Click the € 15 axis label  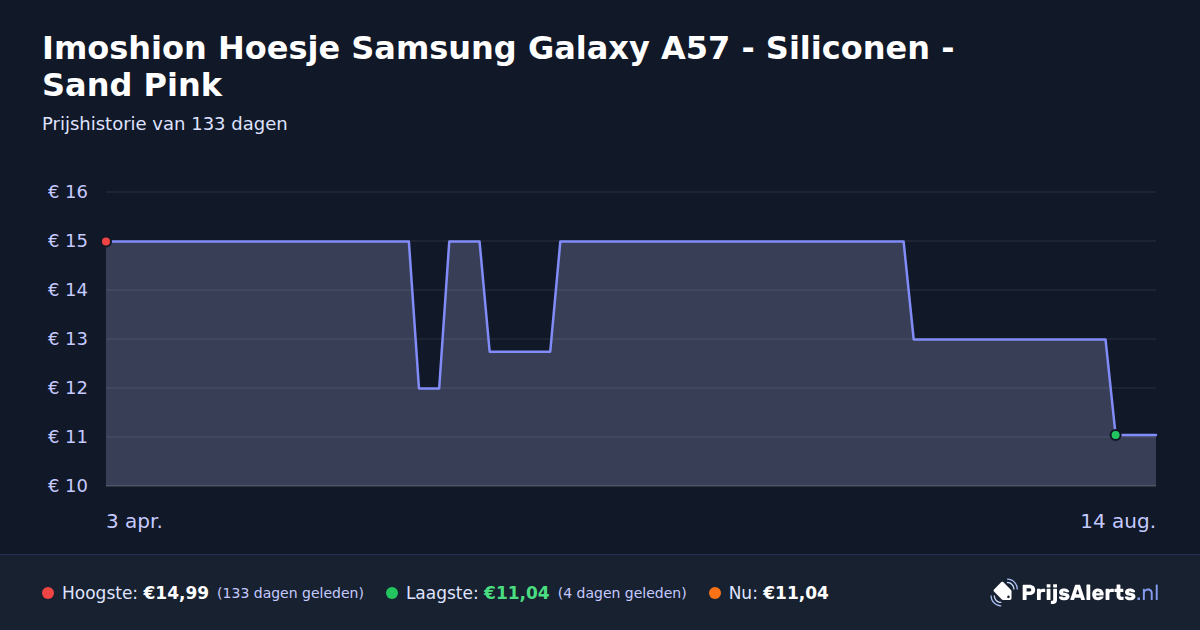[x=68, y=241]
